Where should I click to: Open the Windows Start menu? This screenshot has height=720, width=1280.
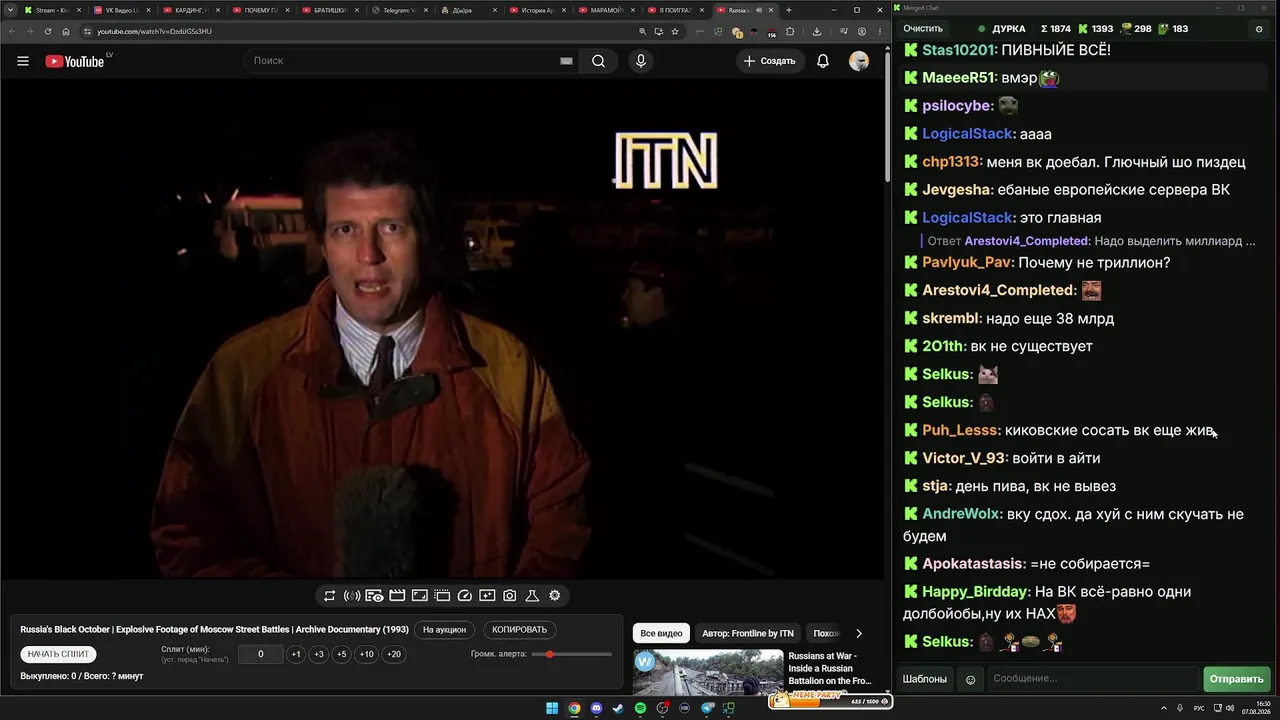(x=552, y=708)
